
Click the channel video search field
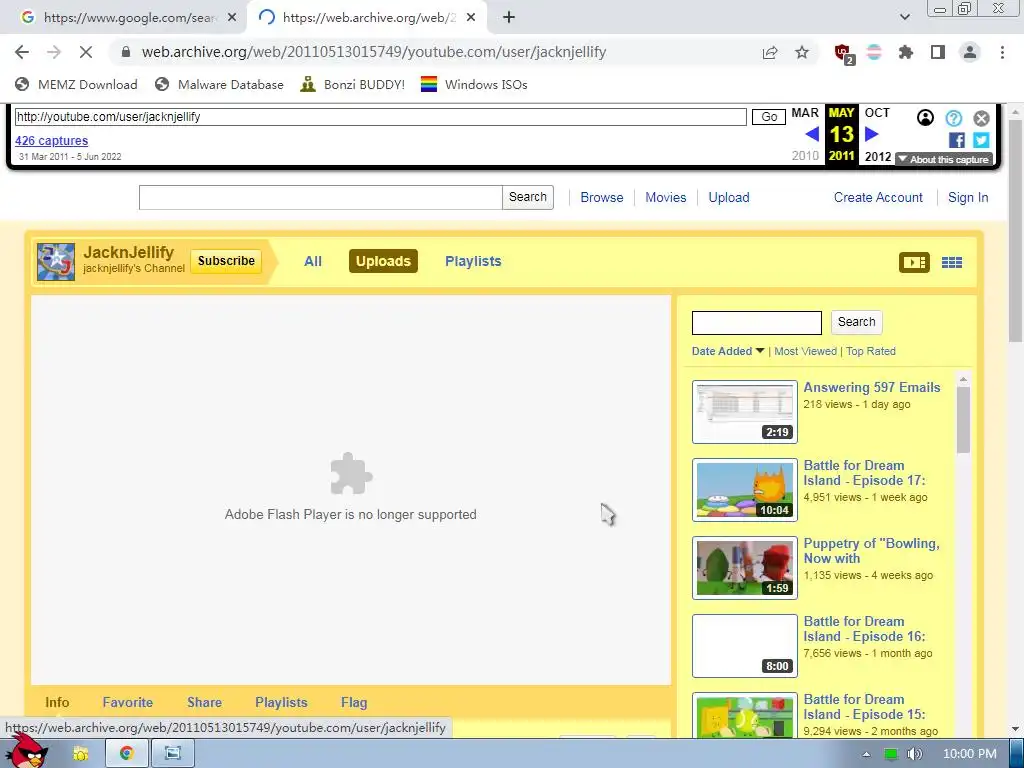click(x=756, y=323)
